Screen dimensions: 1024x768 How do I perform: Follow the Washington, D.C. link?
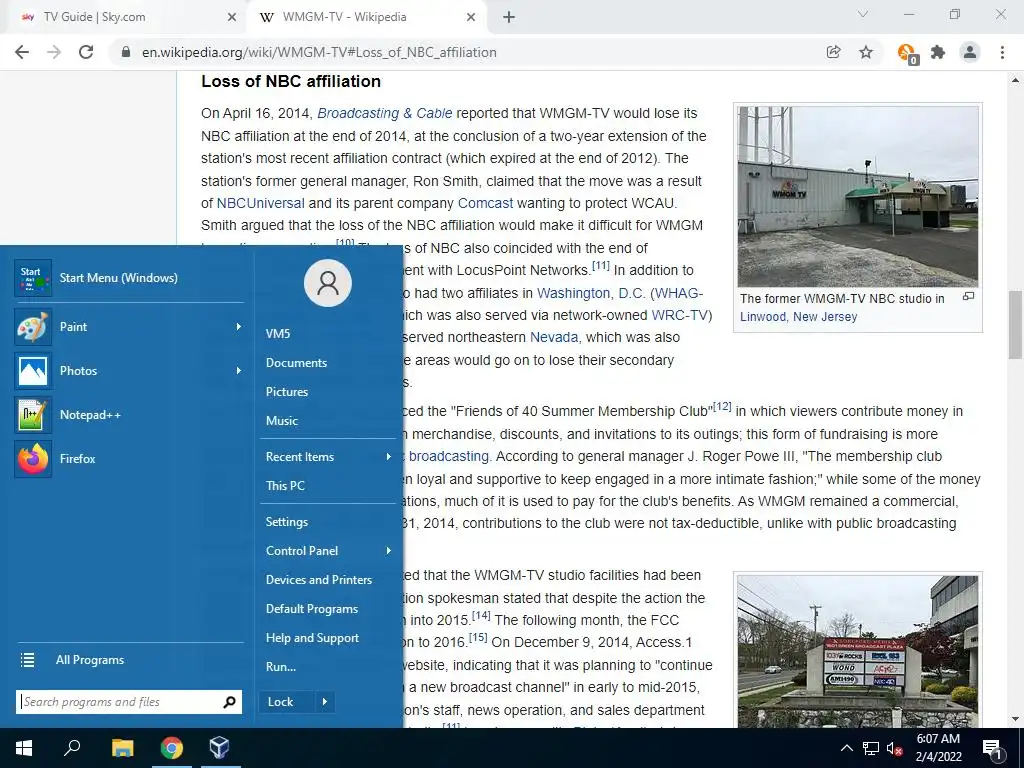coord(590,293)
